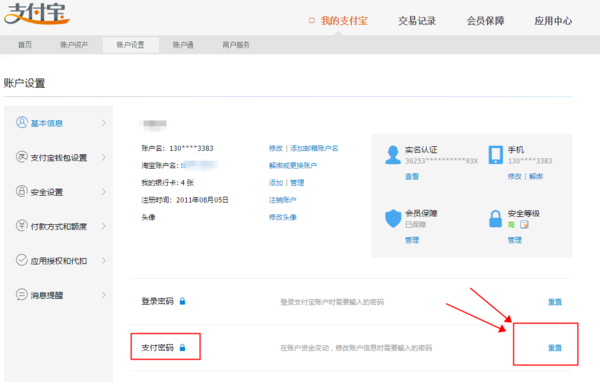Click 修改头像 link
This screenshot has height=382, width=600.
click(282, 217)
